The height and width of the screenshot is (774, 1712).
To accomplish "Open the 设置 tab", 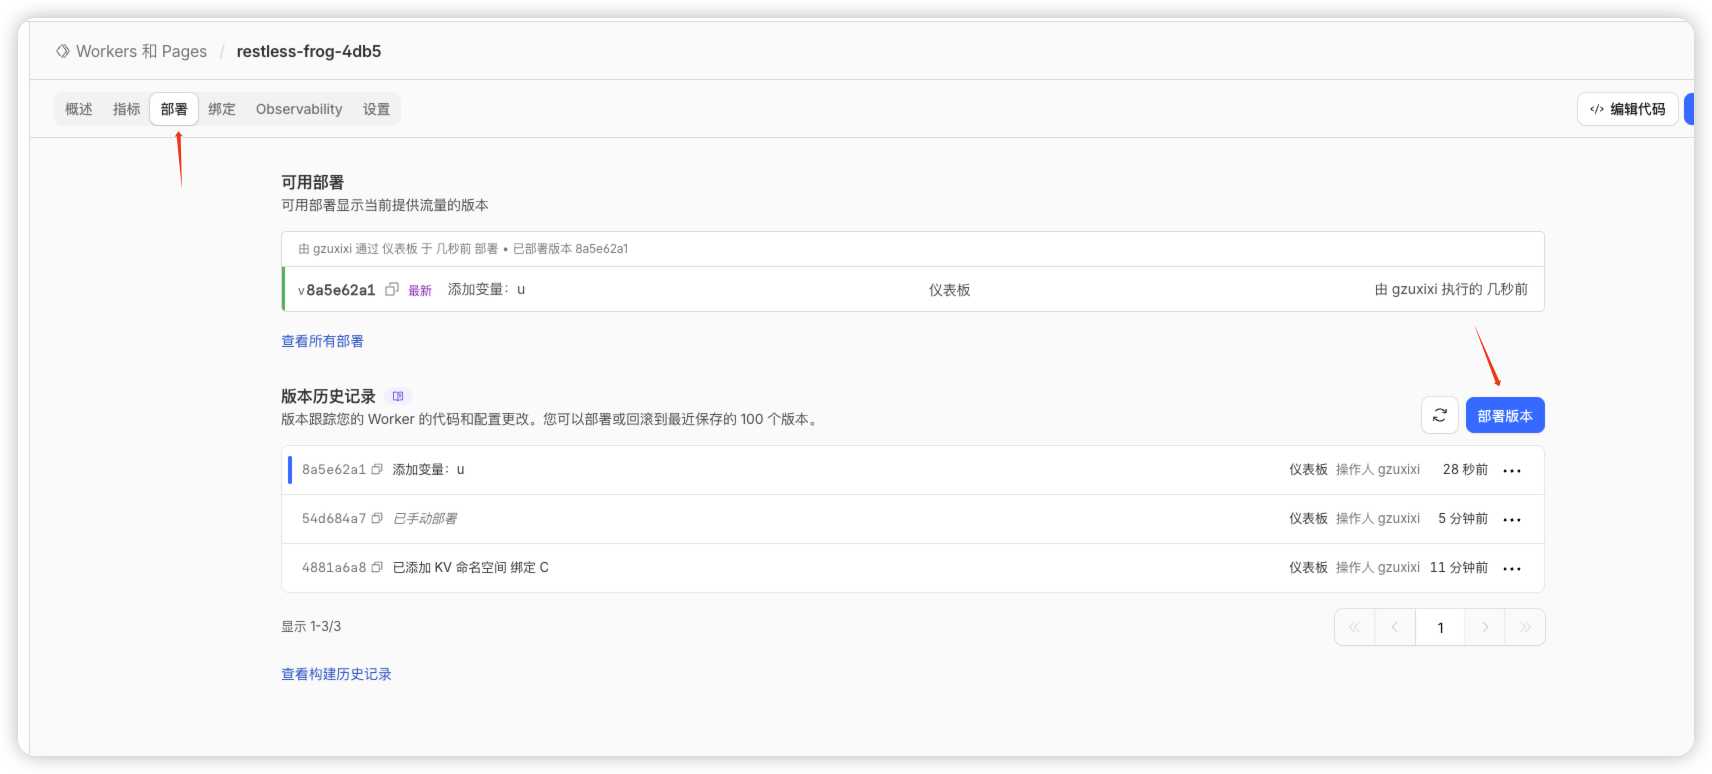I will click(x=376, y=109).
